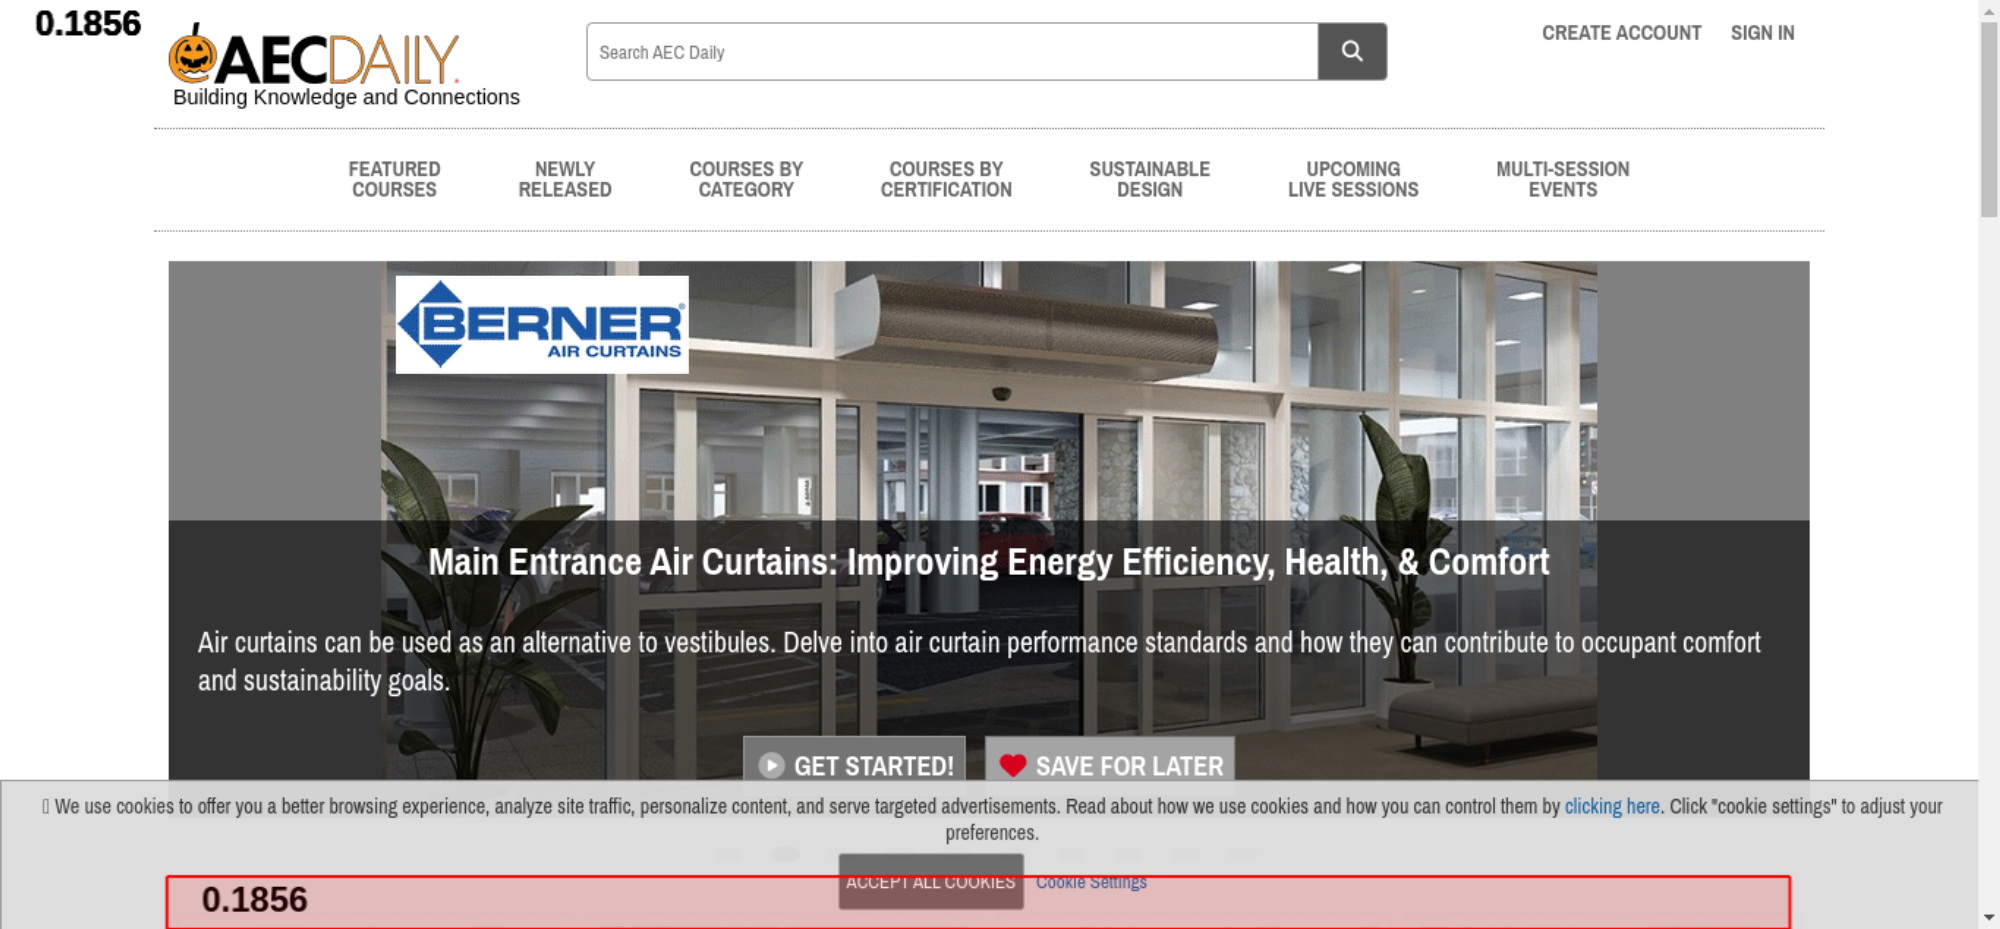Go to Newly Released courses
Image resolution: width=2000 pixels, height=929 pixels.
564,180
